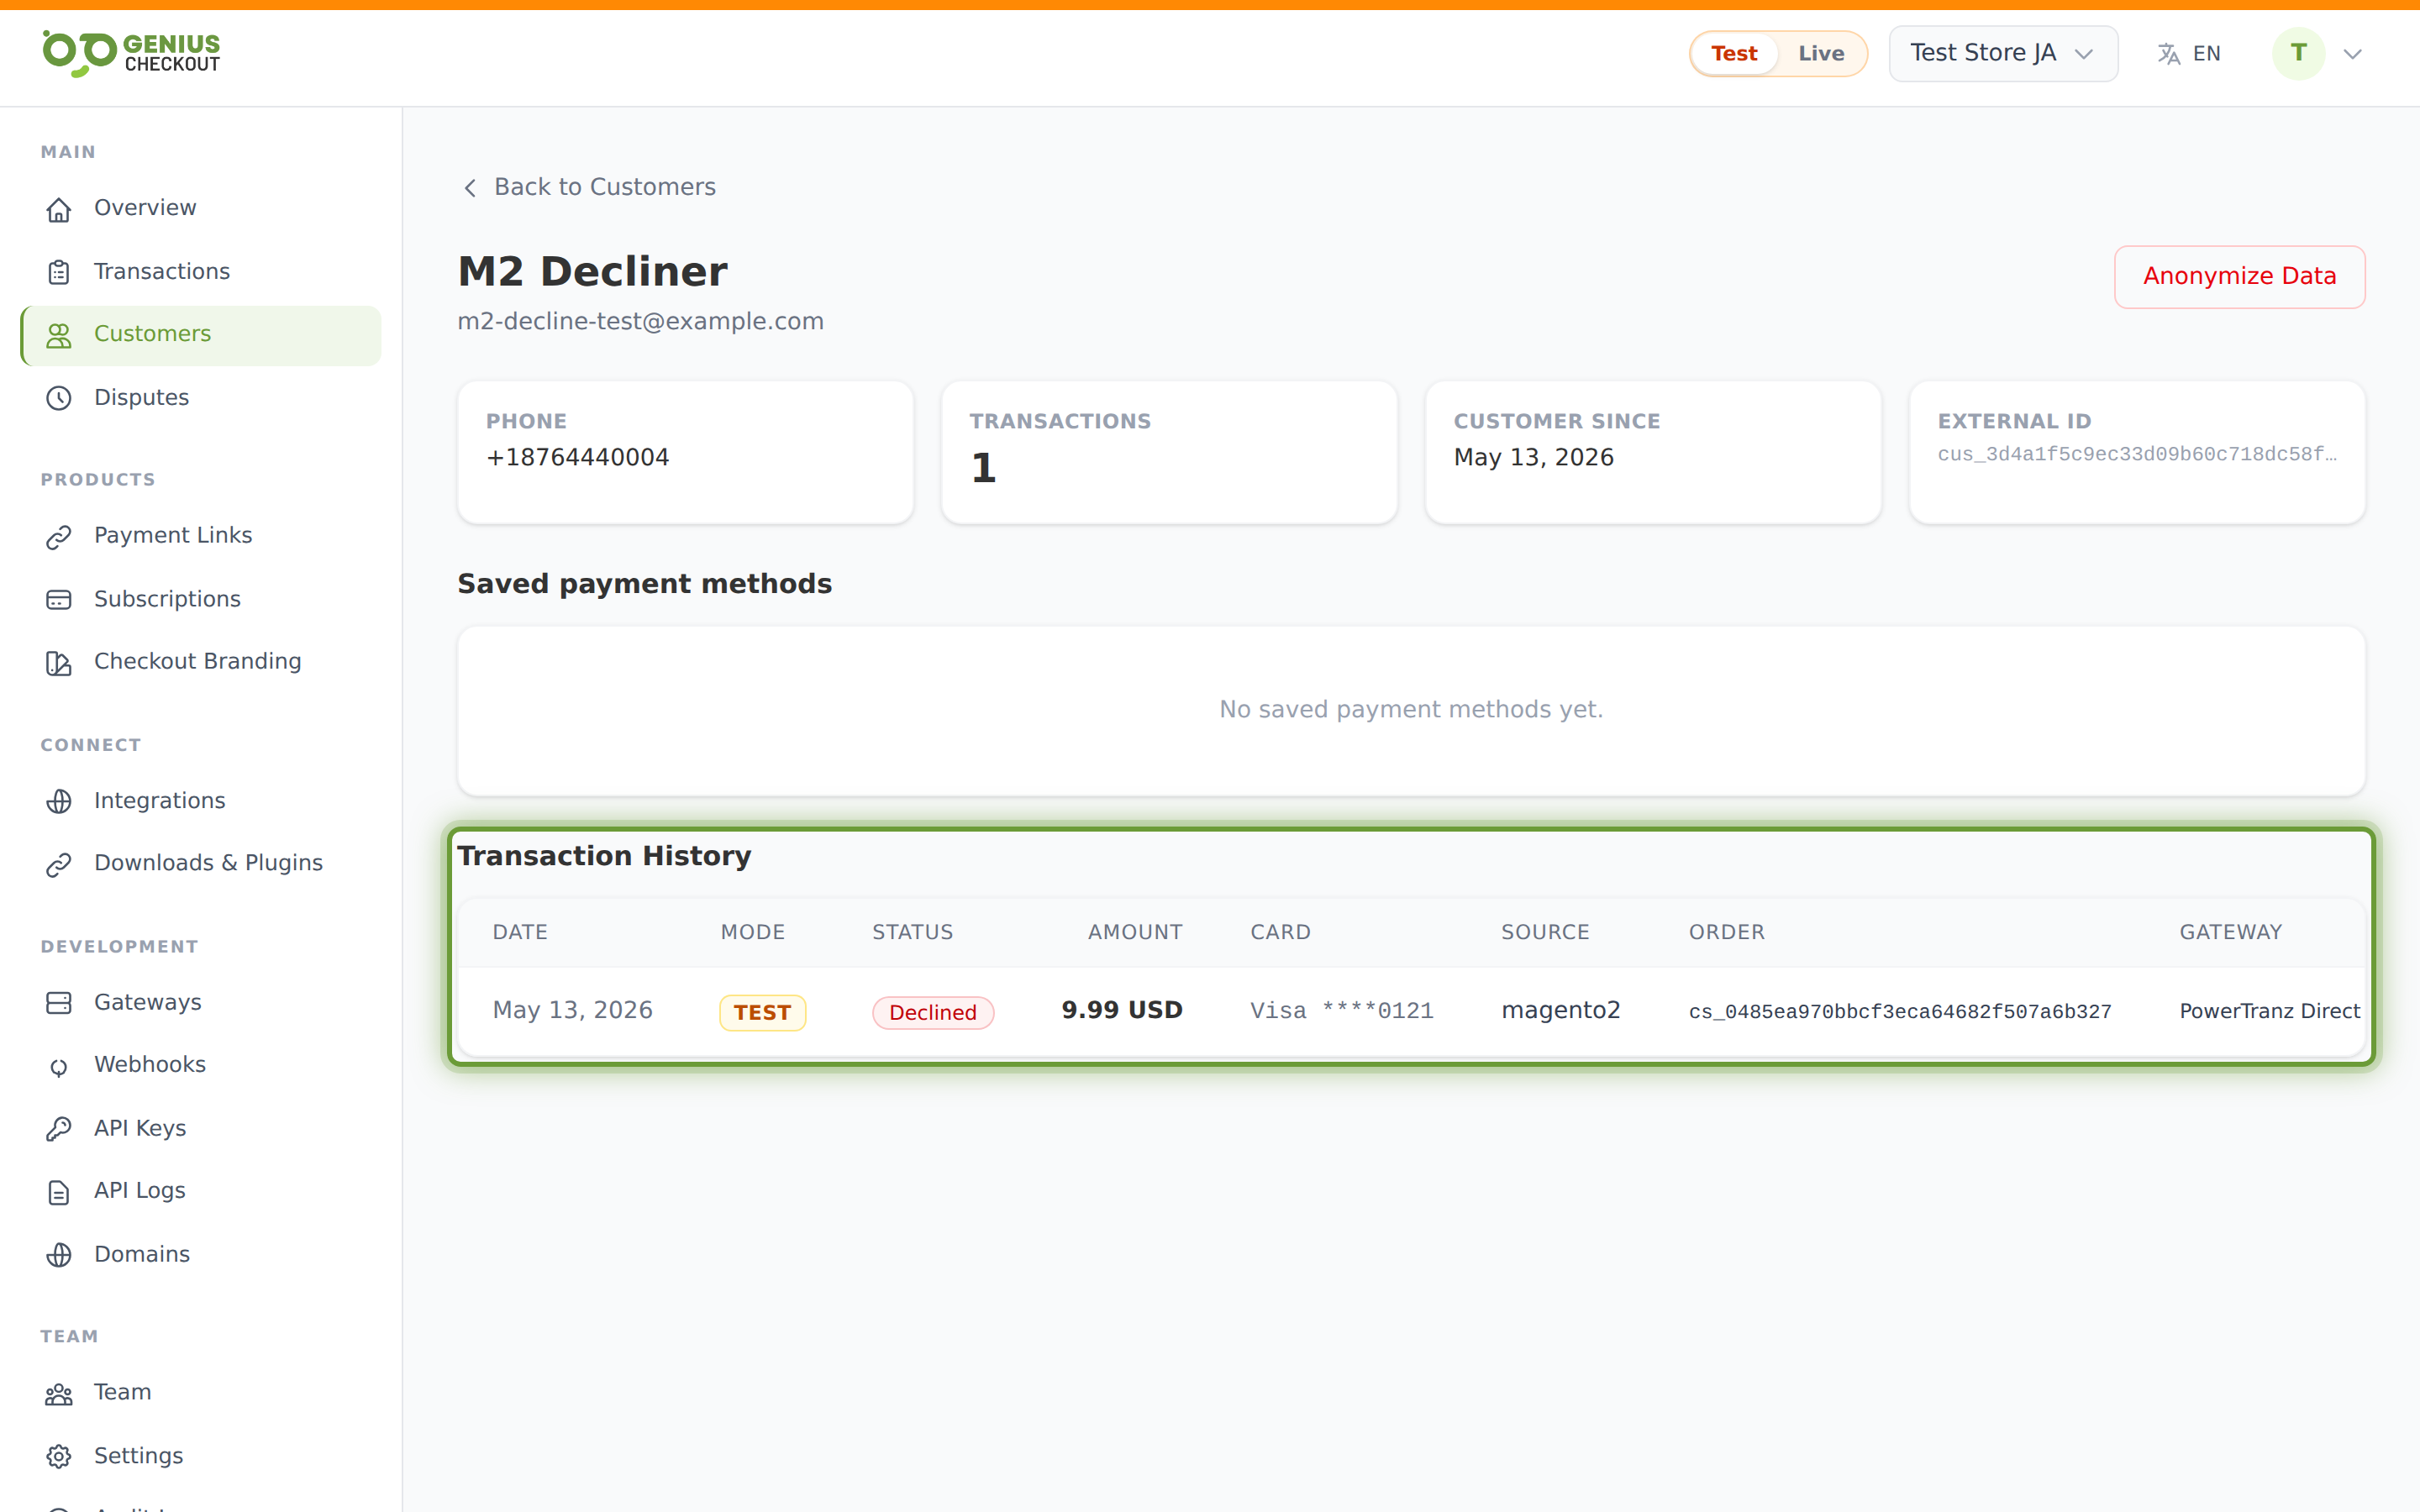
Task: Open the Overview house icon
Action: 59,209
